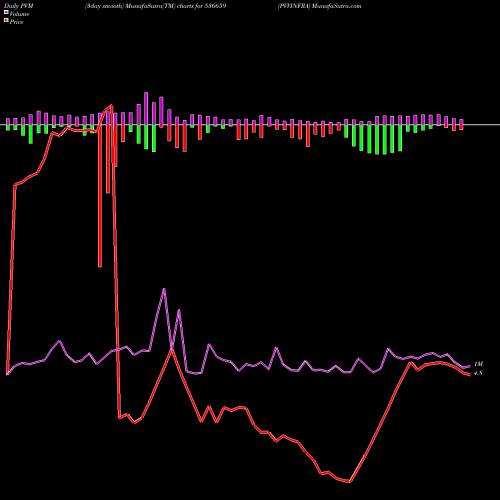Click the 'Volume' legend label
Image resolution: width=500 pixels, height=500 pixels.
coord(19,14)
